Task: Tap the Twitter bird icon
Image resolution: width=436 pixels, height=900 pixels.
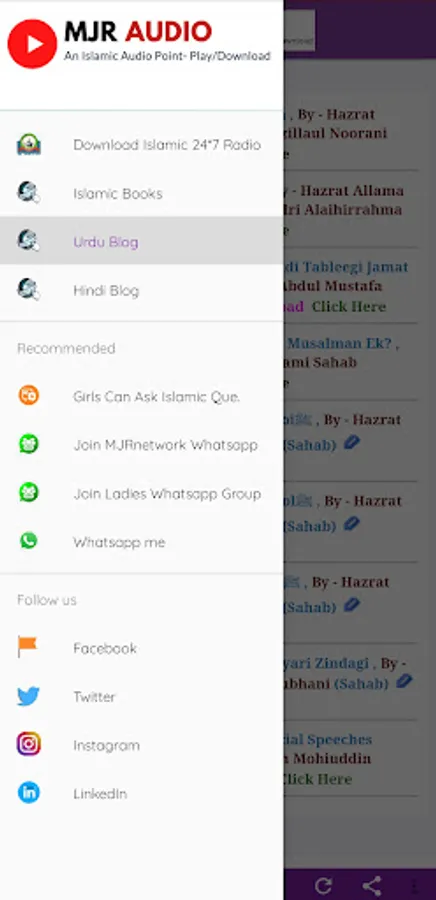Action: click(28, 696)
